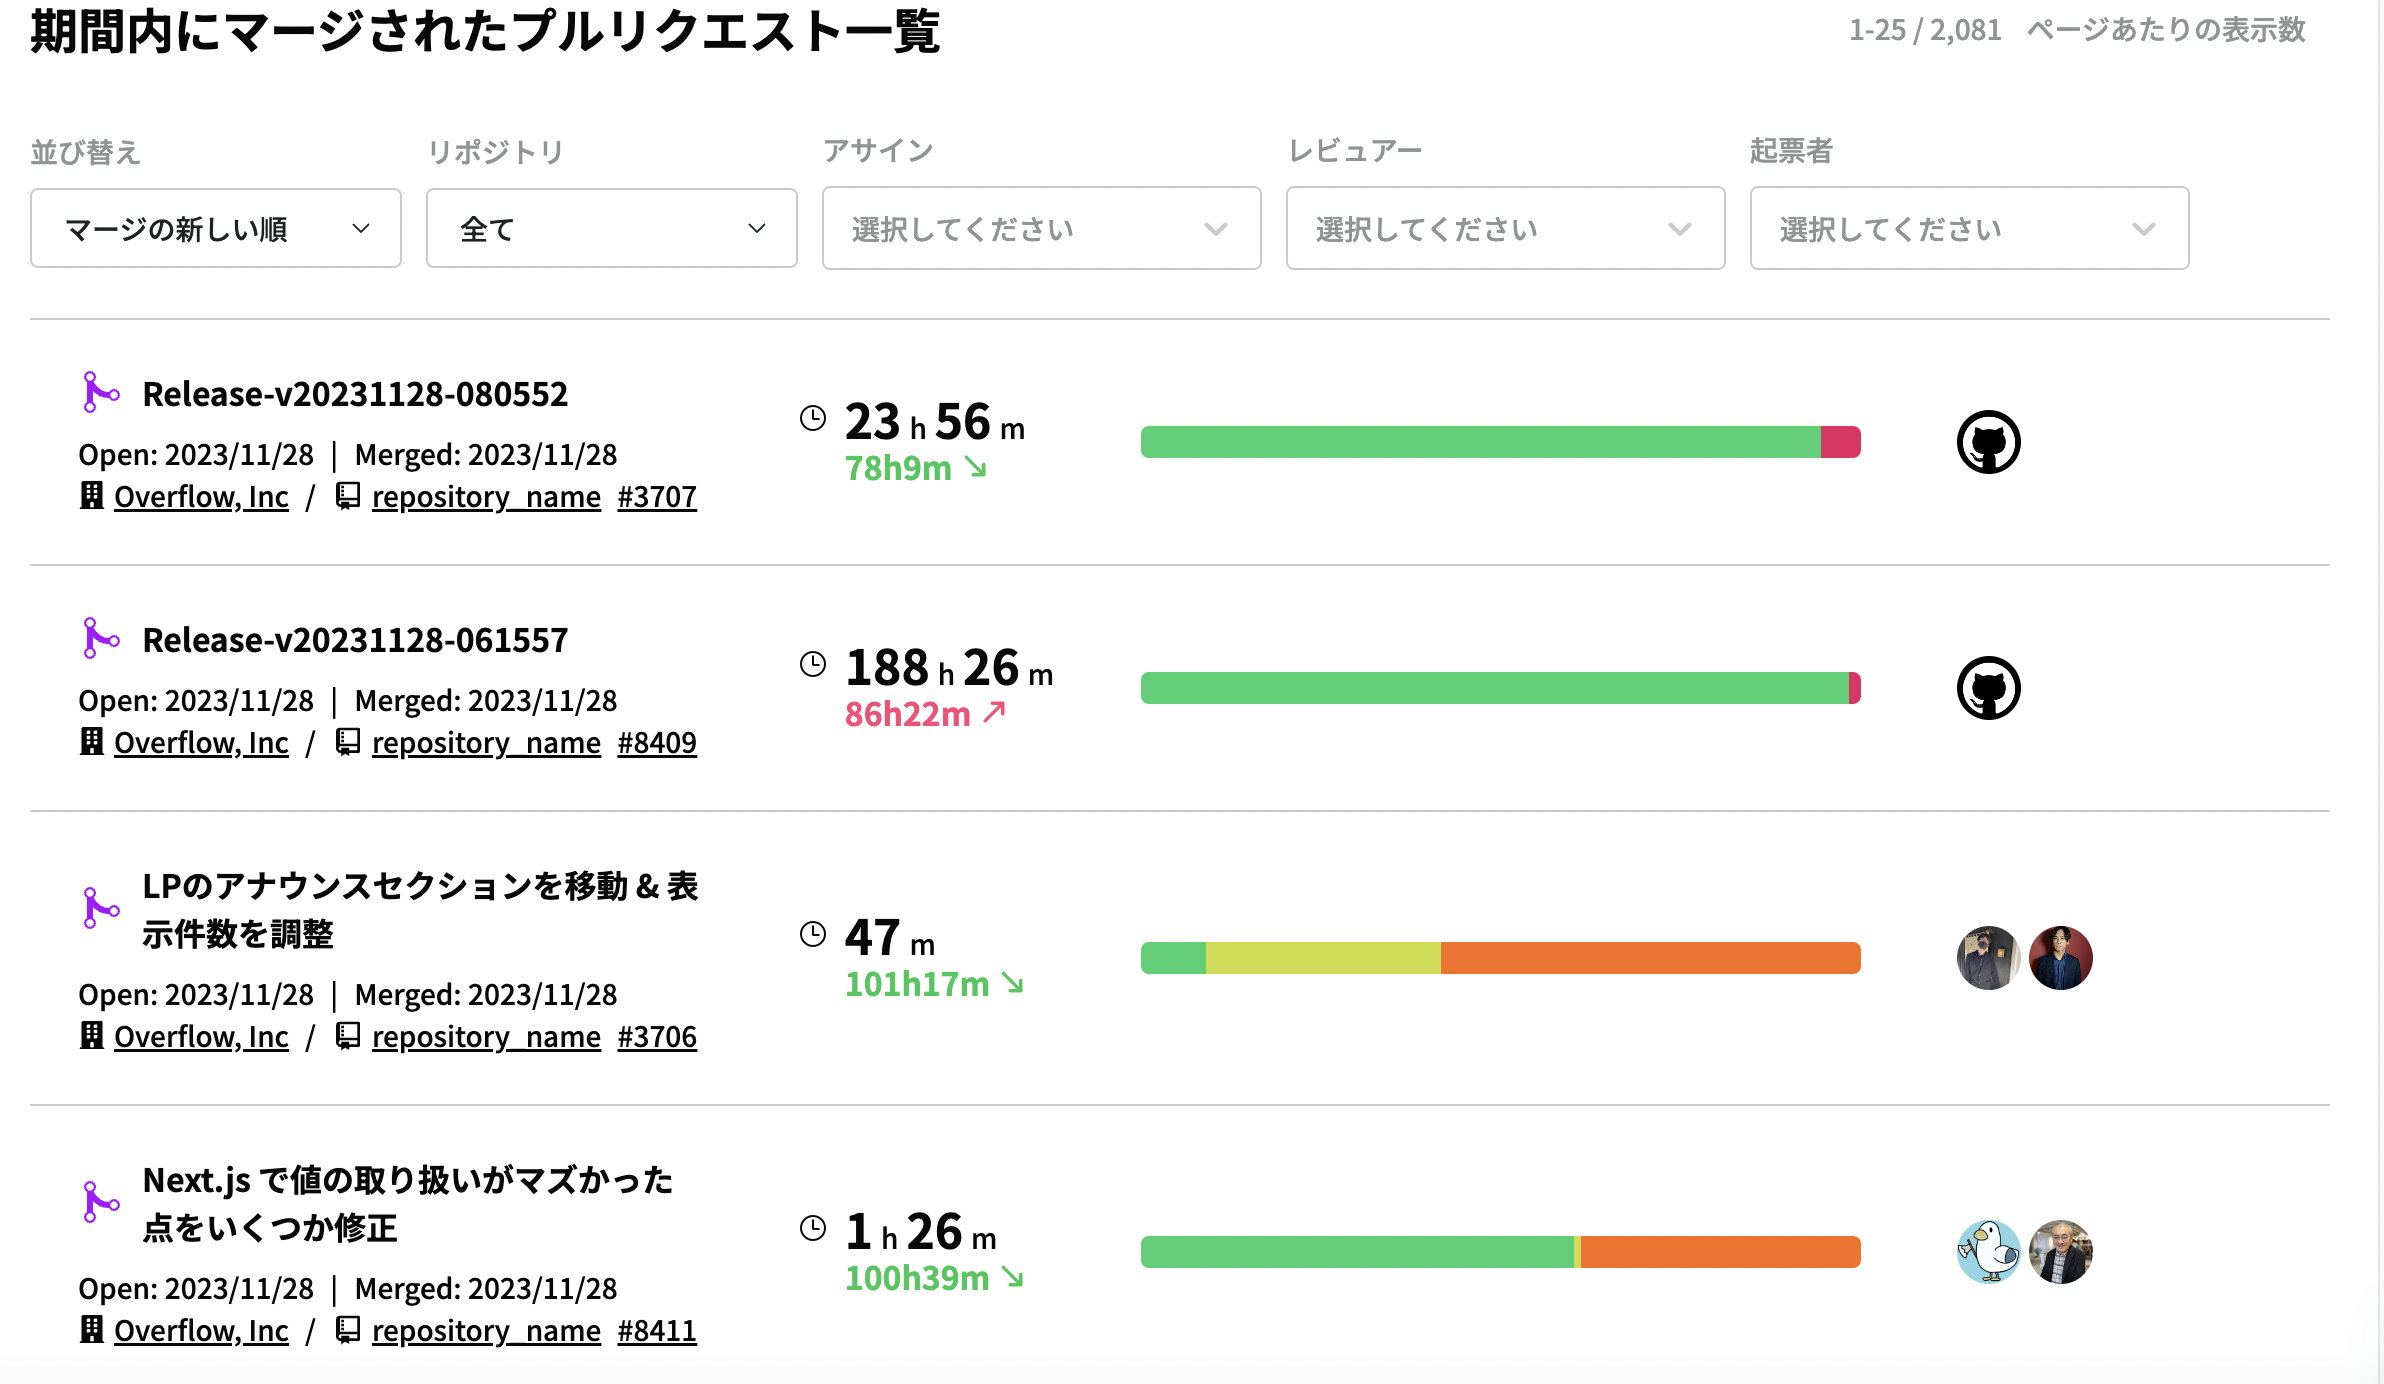Click red segment of 23h56m progress bar
The image size is (2384, 1384).
(x=1840, y=442)
